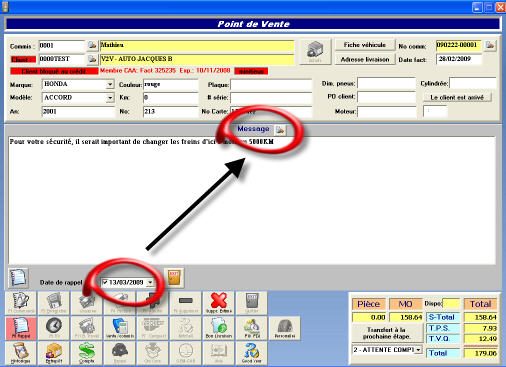Screen dimensions: 506x367
Task: Click the Fiche véhicule button
Action: (x=365, y=45)
